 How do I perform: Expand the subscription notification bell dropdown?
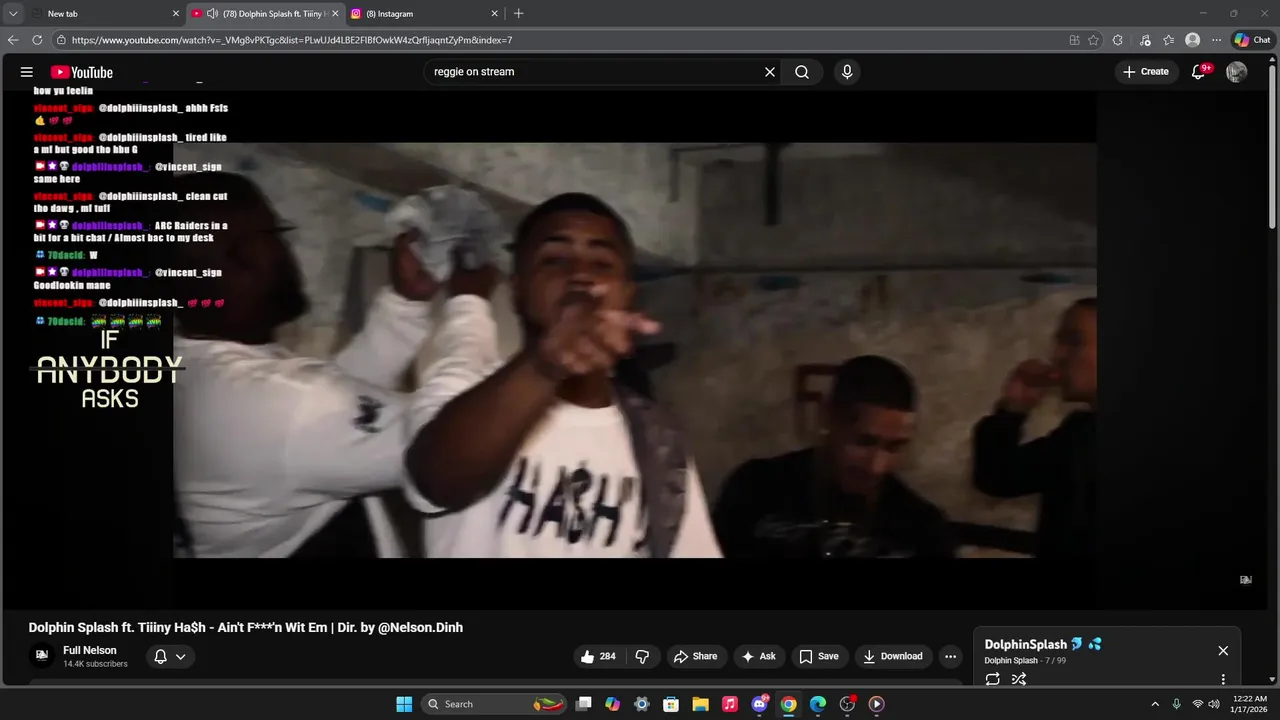click(x=170, y=657)
